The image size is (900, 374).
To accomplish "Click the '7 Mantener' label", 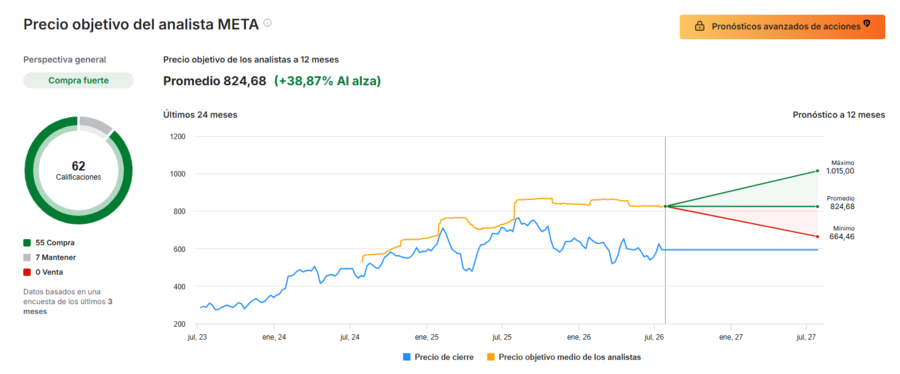I will pos(56,258).
